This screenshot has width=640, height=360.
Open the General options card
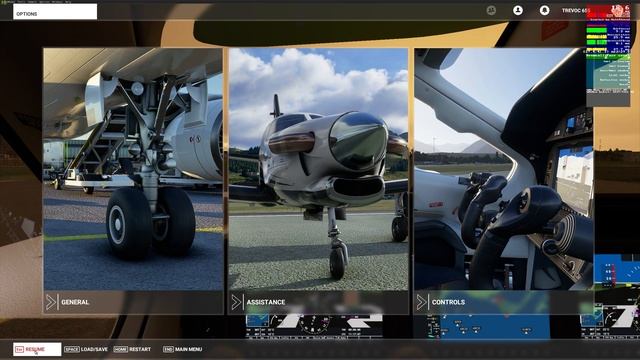click(x=133, y=181)
